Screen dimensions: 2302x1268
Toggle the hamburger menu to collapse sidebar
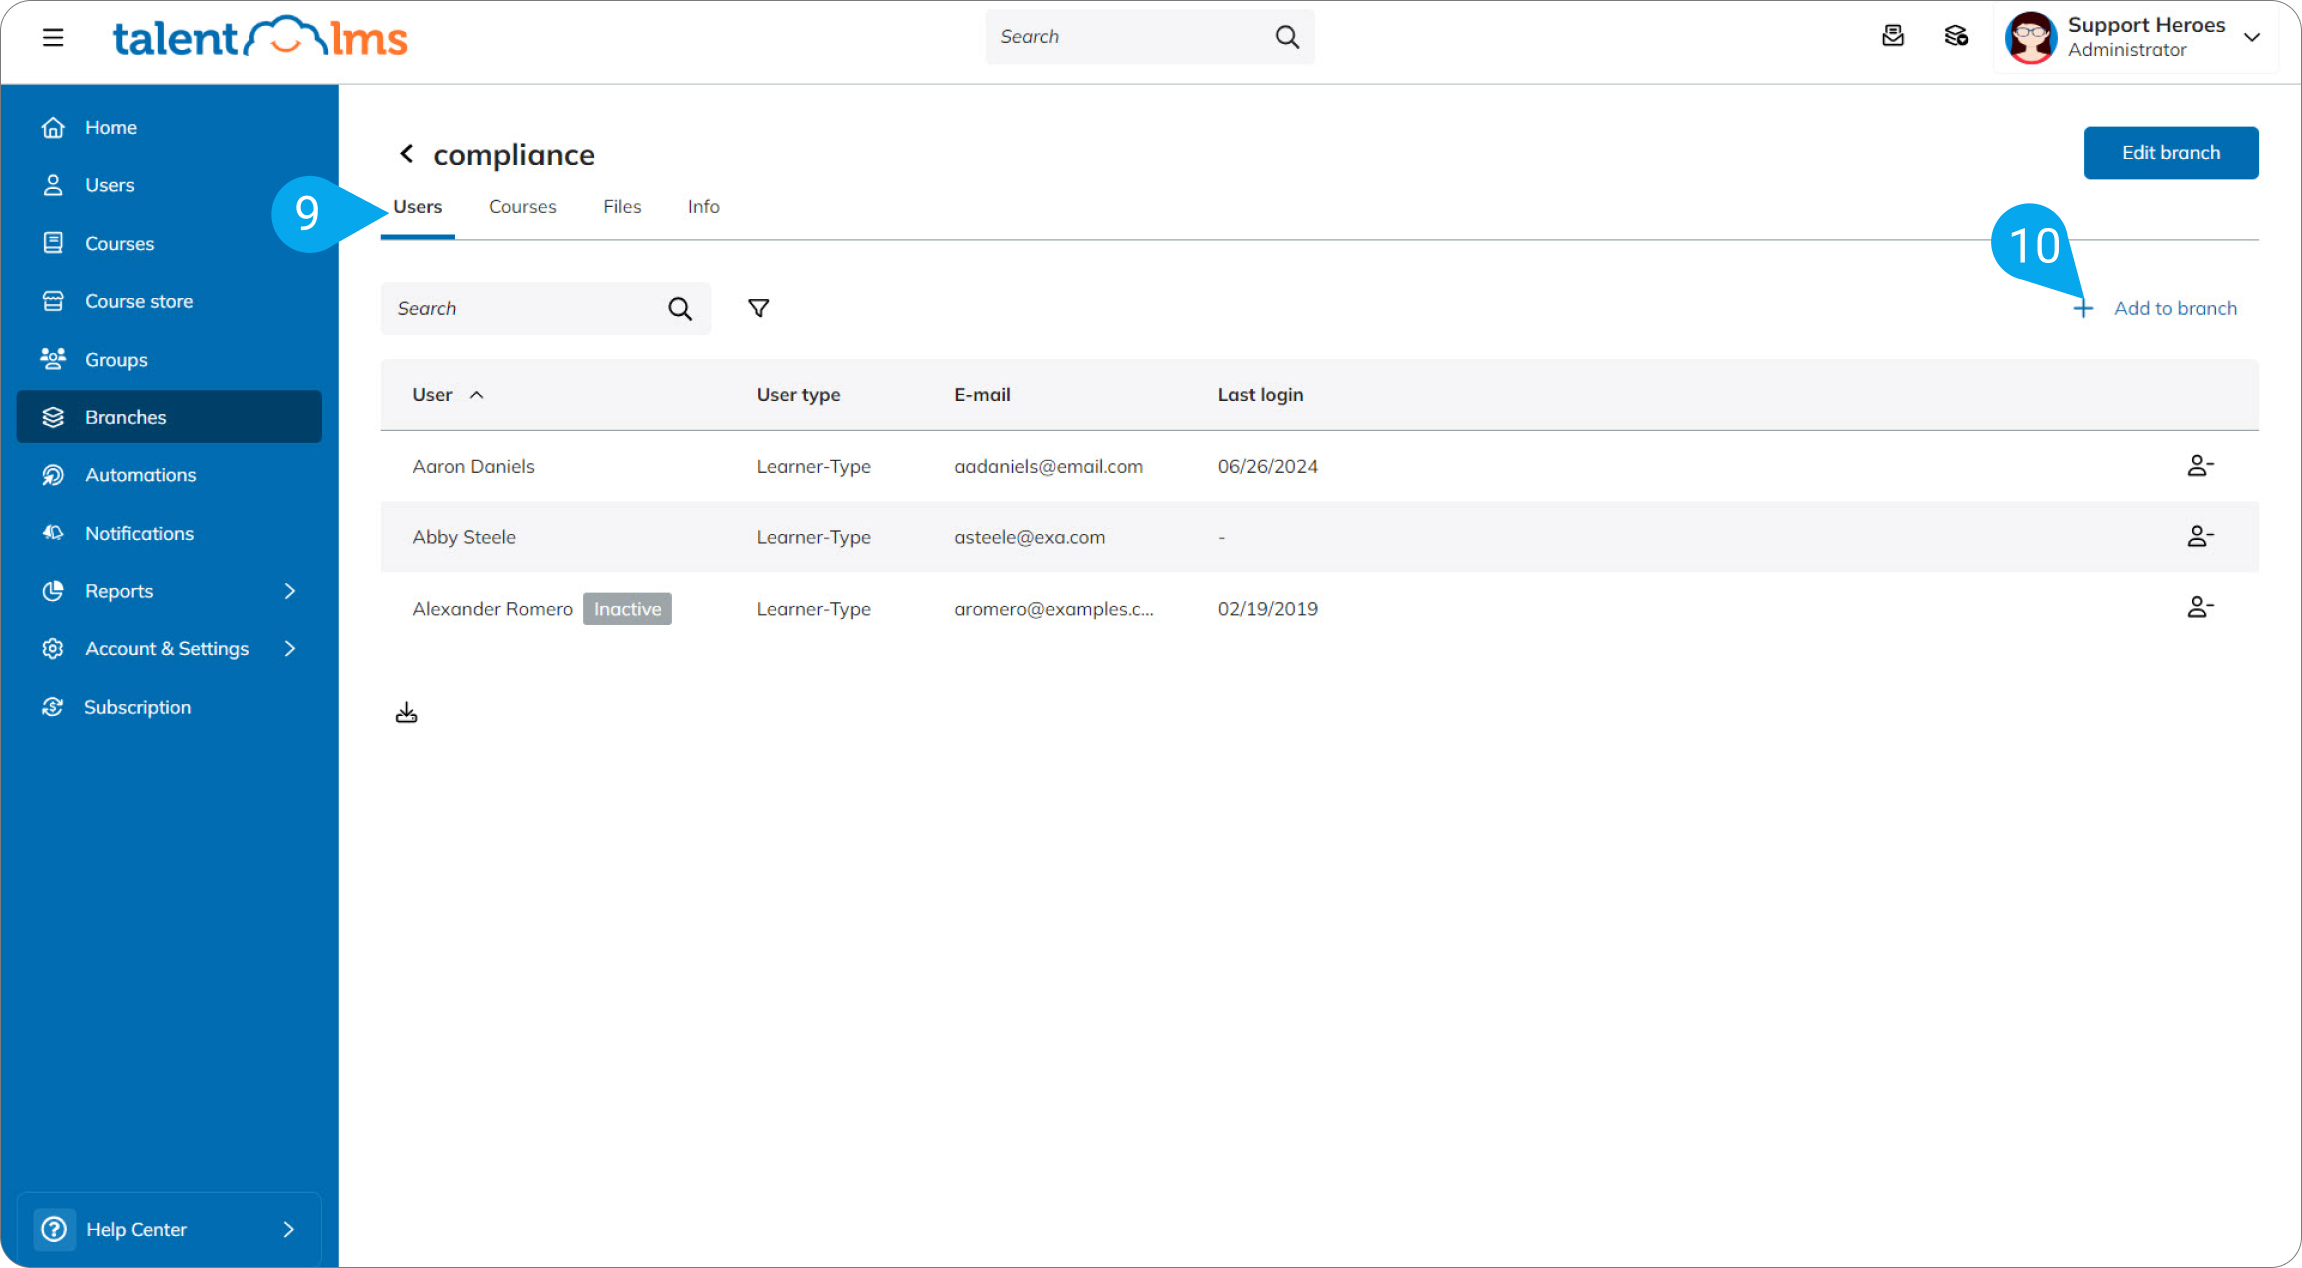52,37
